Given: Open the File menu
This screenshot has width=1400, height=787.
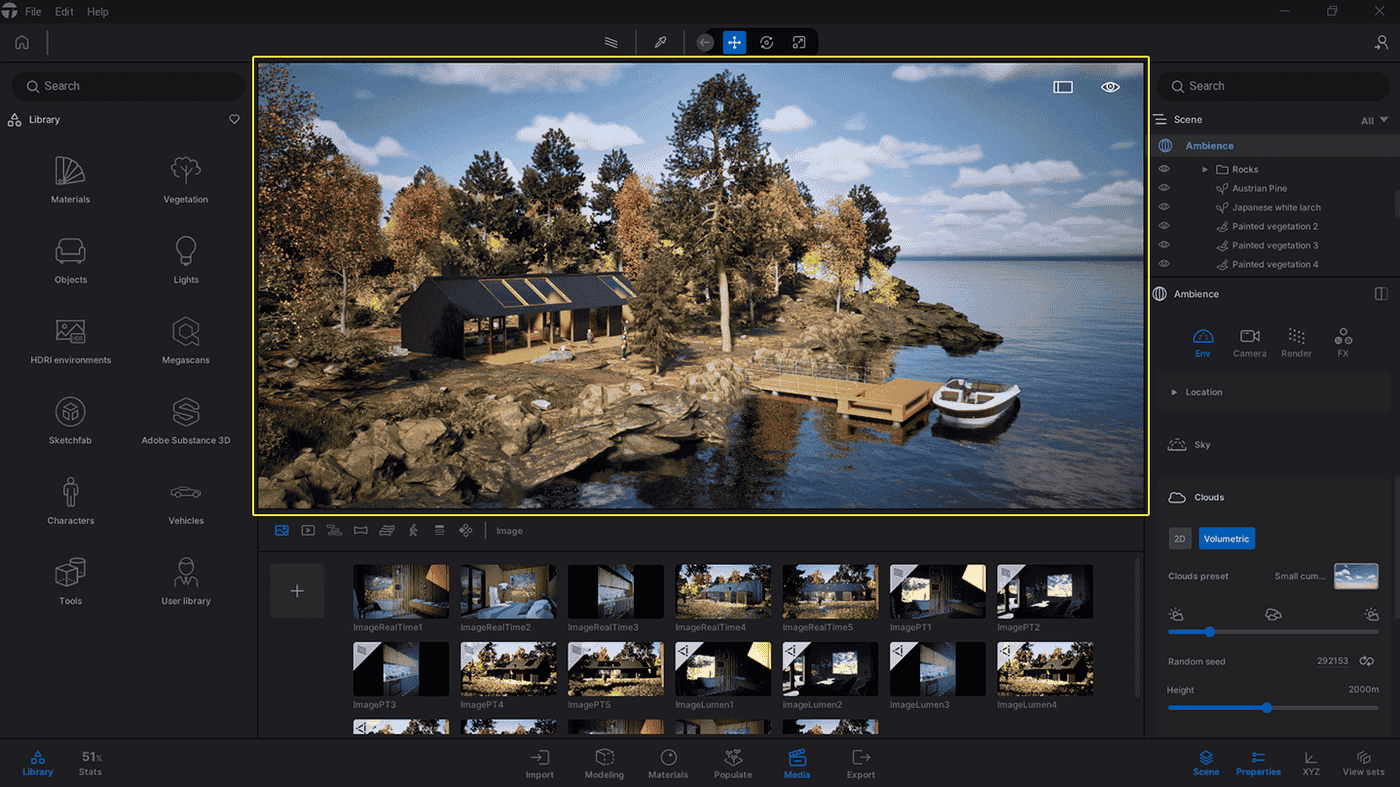Looking at the screenshot, I should 33,12.
